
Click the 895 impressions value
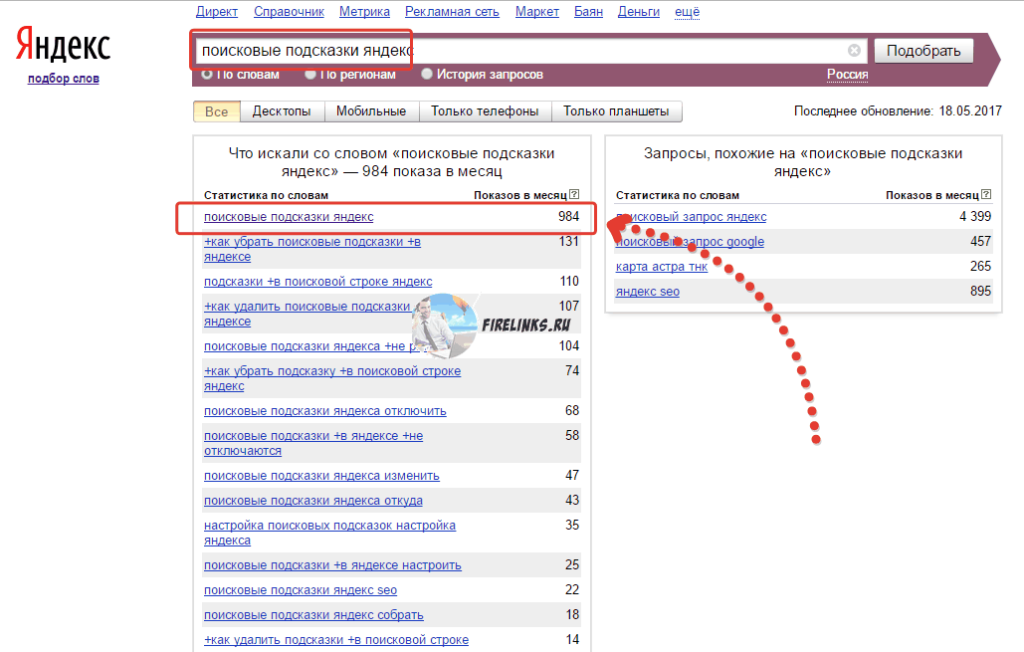[981, 291]
